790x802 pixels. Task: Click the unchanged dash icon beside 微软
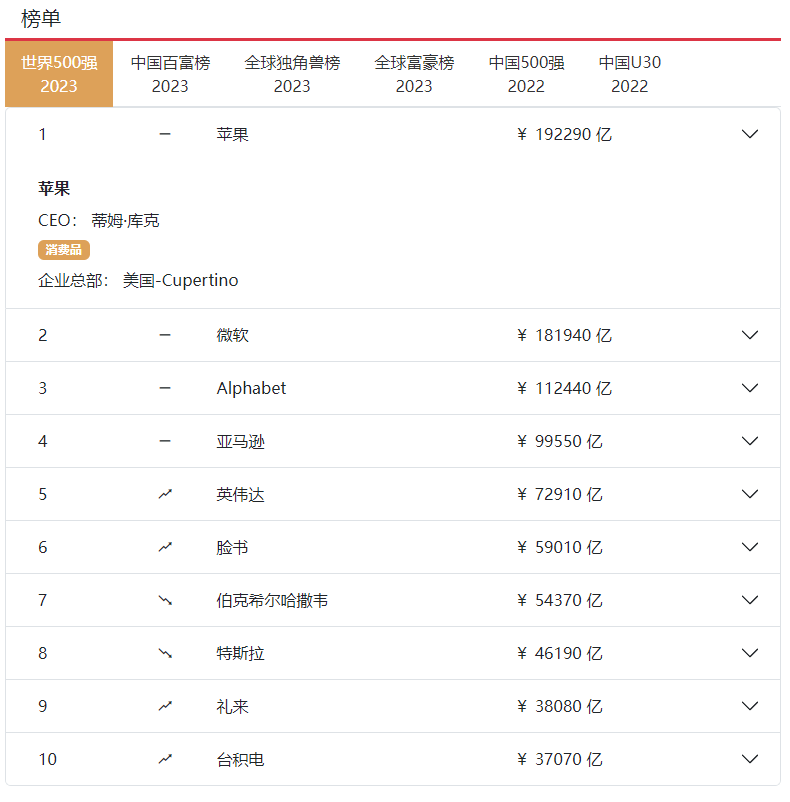(x=165, y=335)
